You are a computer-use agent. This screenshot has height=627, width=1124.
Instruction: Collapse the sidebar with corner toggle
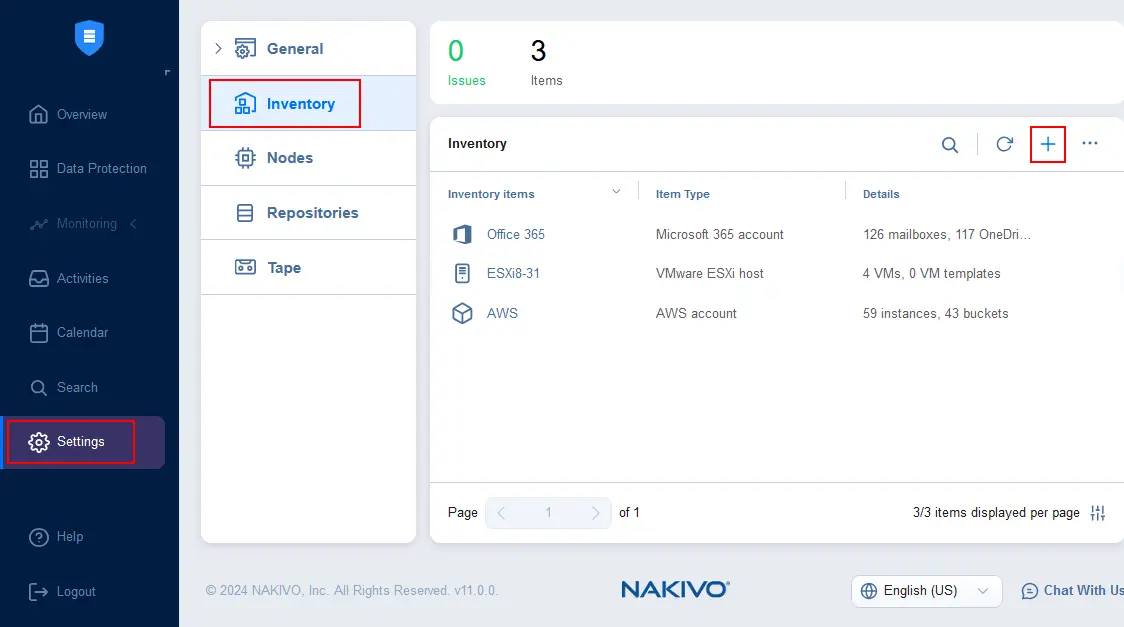pyautogui.click(x=167, y=72)
